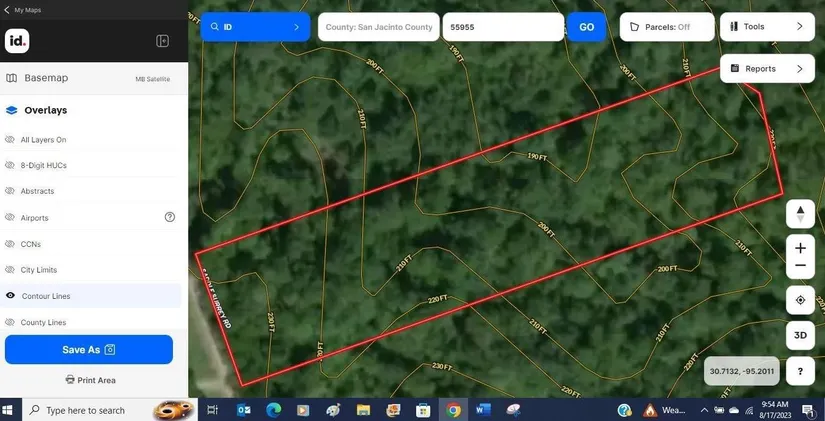The height and width of the screenshot is (421, 825).
Task: Click the compass north arrow icon
Action: tap(800, 215)
